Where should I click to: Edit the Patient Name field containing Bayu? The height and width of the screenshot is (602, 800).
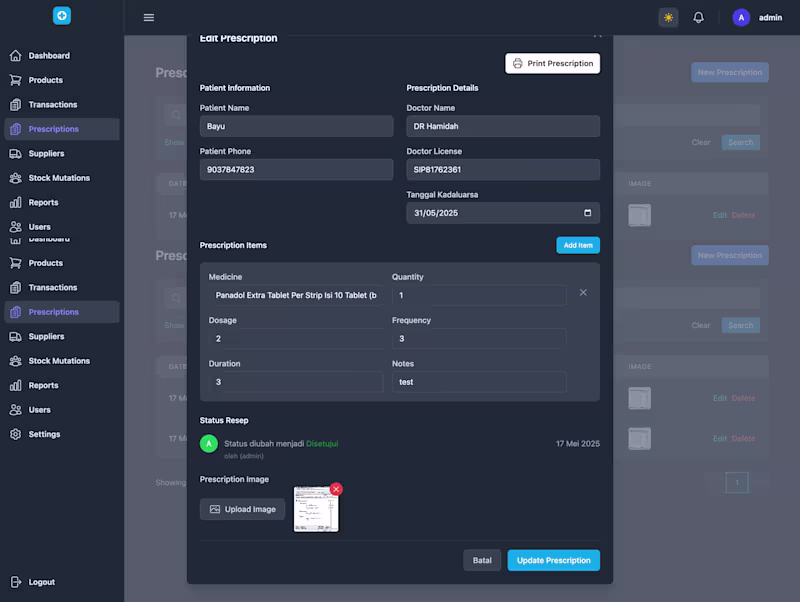pos(296,126)
